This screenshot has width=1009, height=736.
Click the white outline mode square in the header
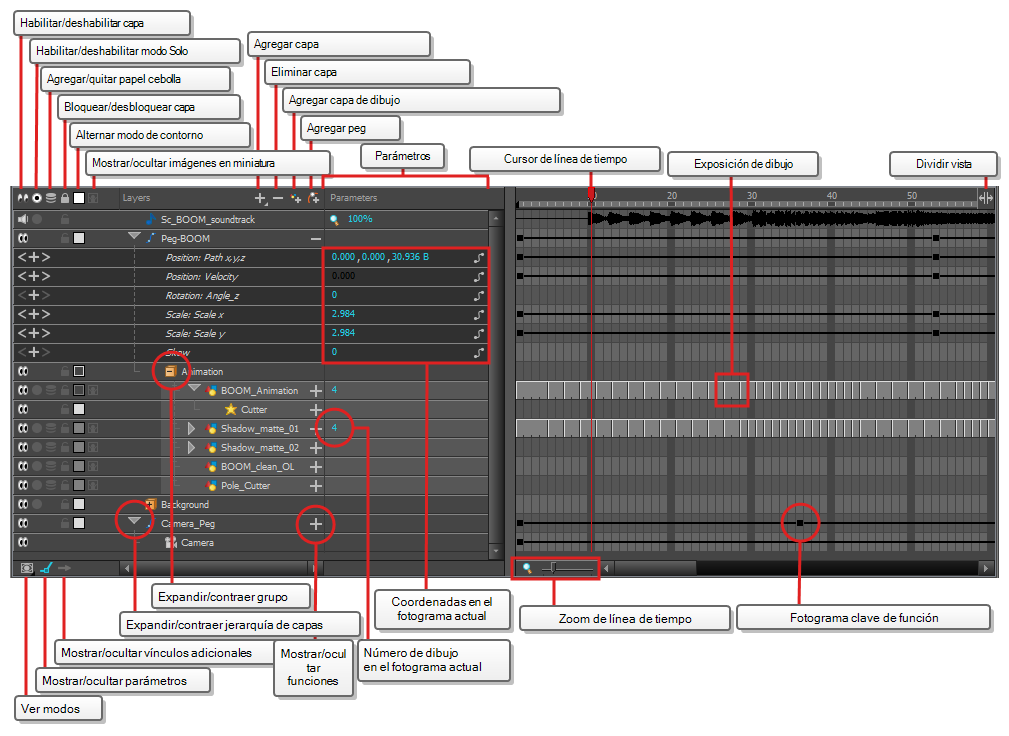(x=79, y=198)
